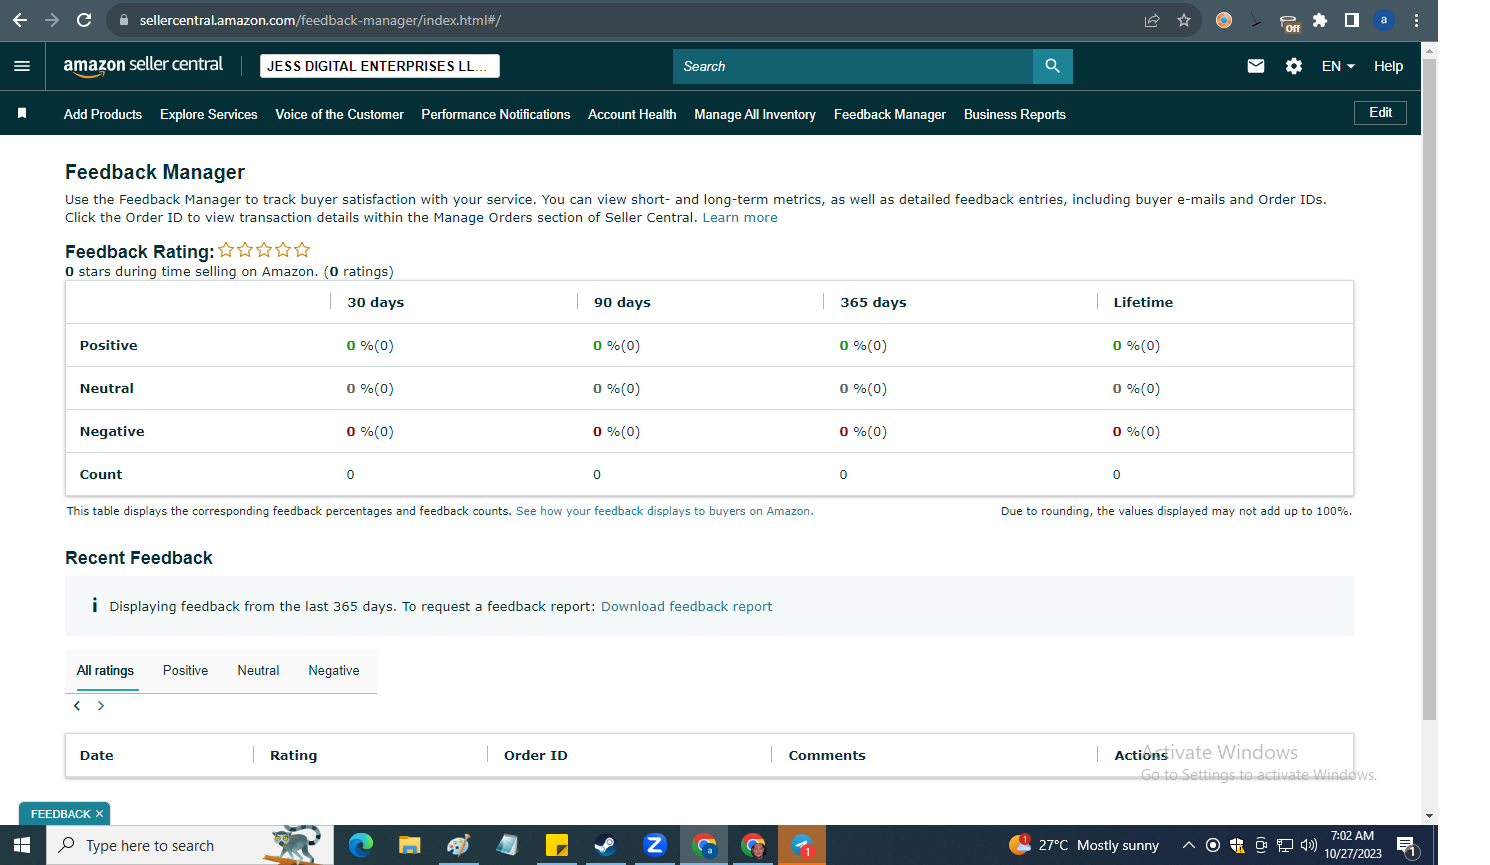Screen dimensions: 1490x865
Task: Open the EN language dropdown
Action: [x=1338, y=66]
